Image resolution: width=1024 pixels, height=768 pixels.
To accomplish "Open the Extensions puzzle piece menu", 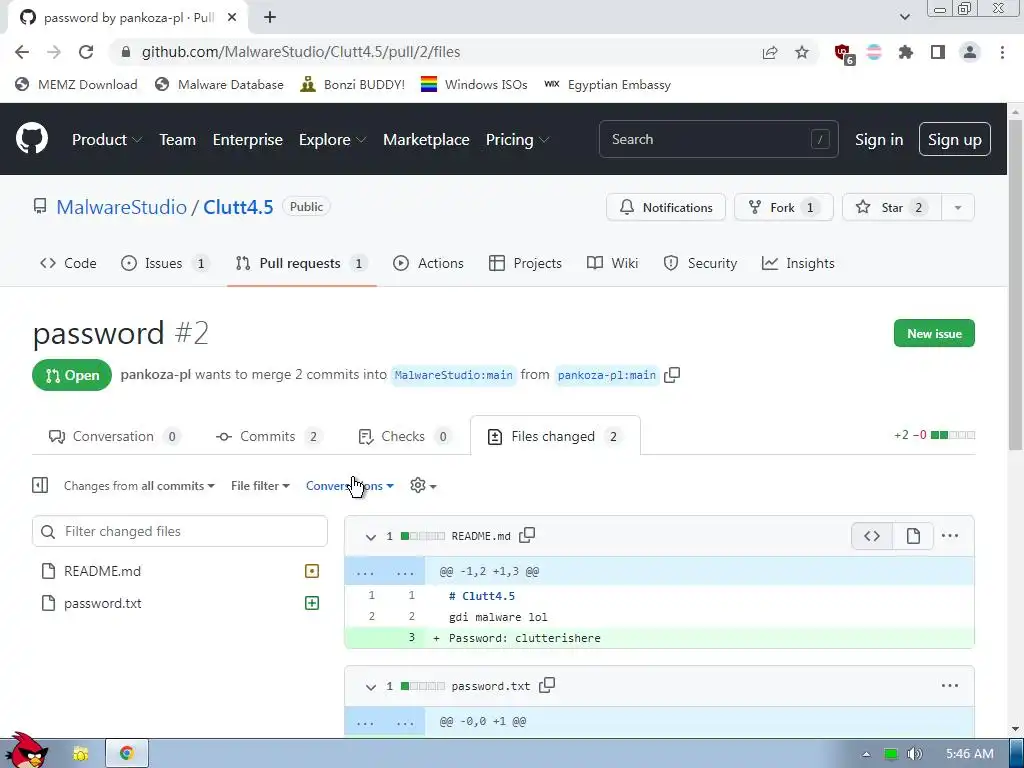I will (906, 52).
